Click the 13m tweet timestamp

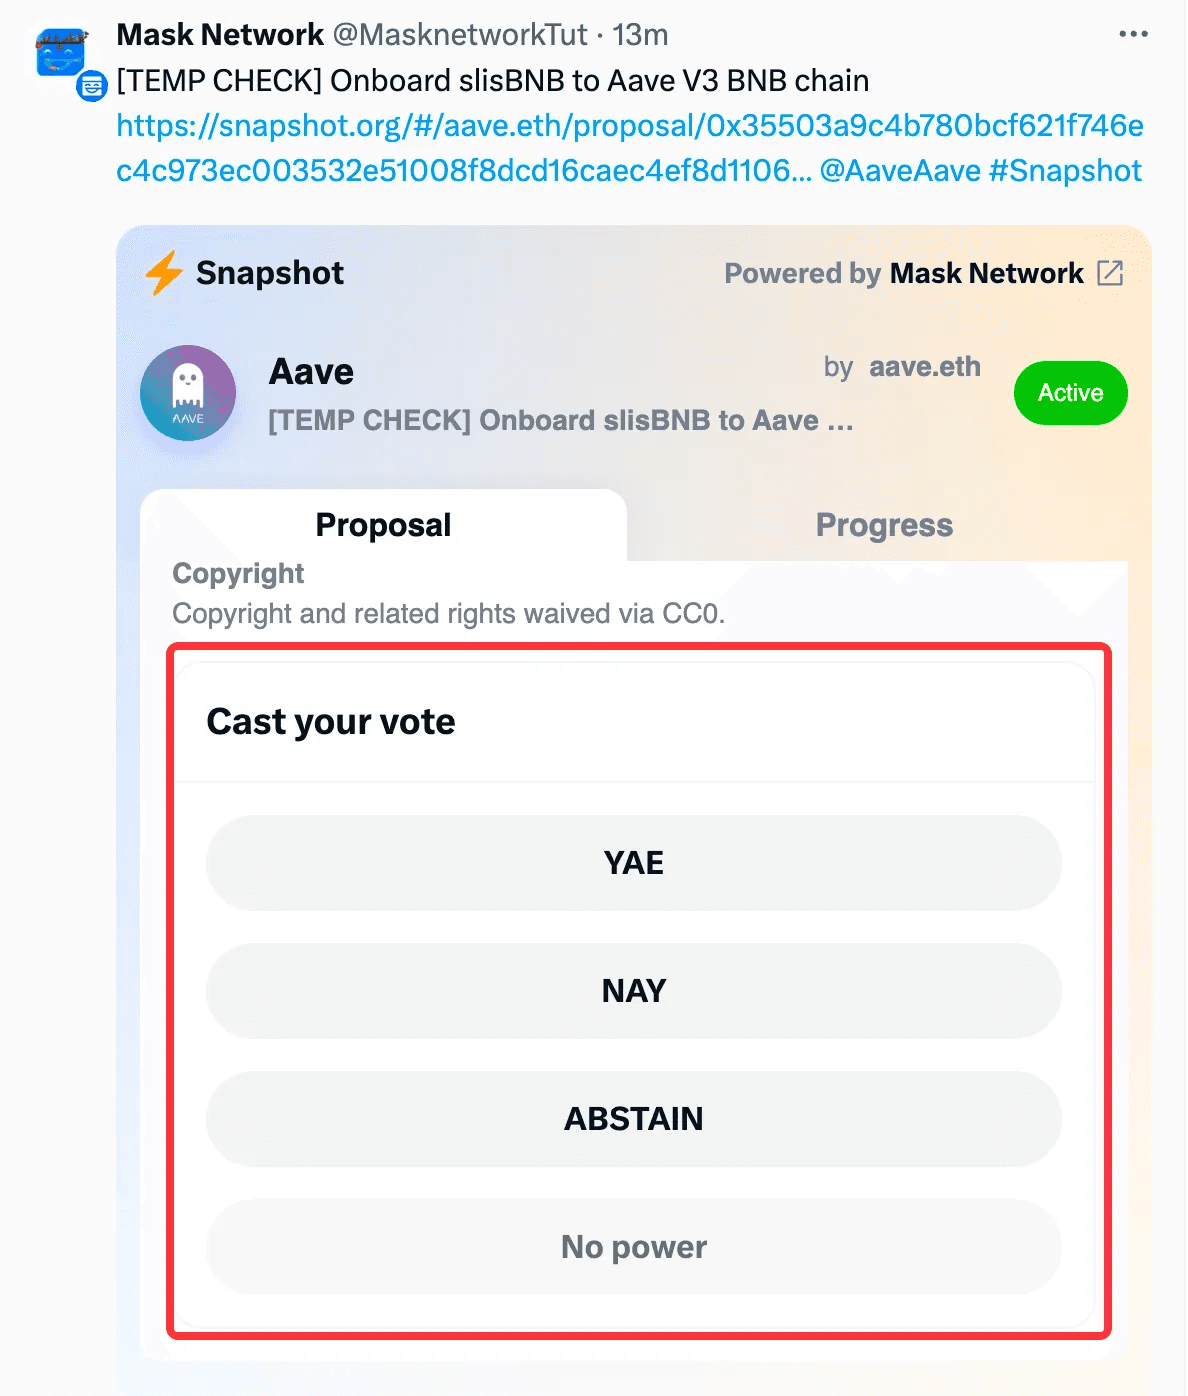640,35
